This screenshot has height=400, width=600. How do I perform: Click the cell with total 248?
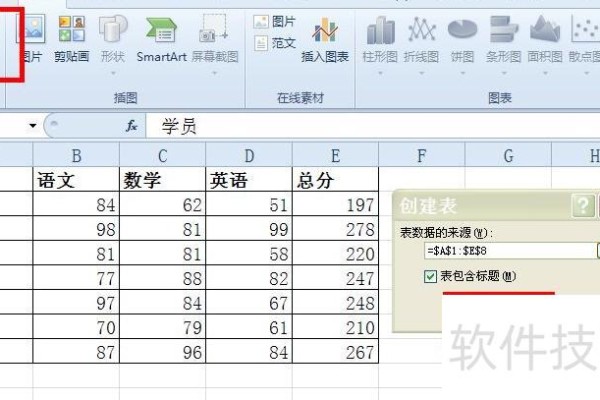coord(336,302)
